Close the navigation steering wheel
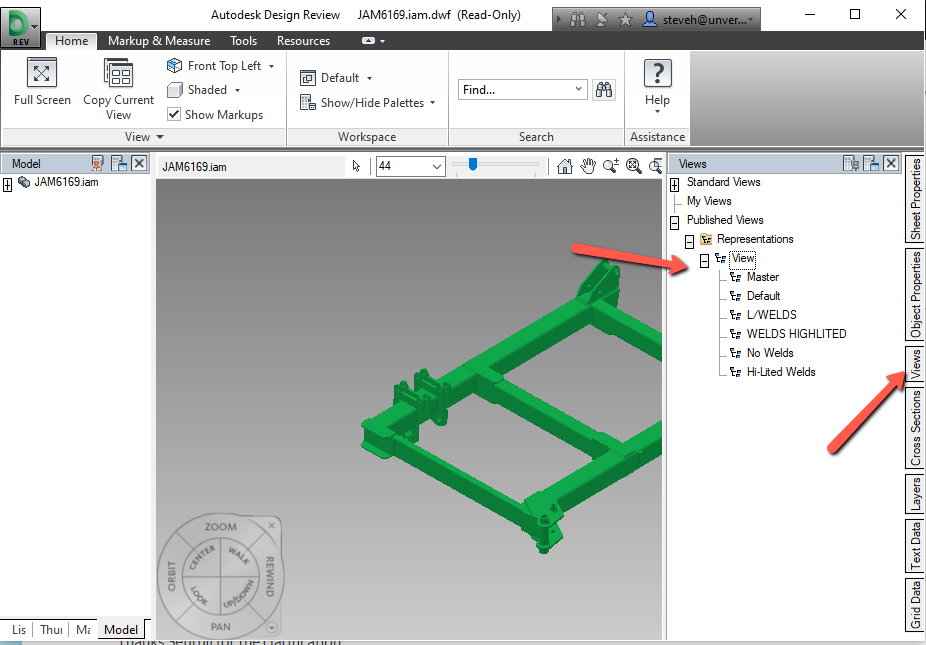 (272, 525)
